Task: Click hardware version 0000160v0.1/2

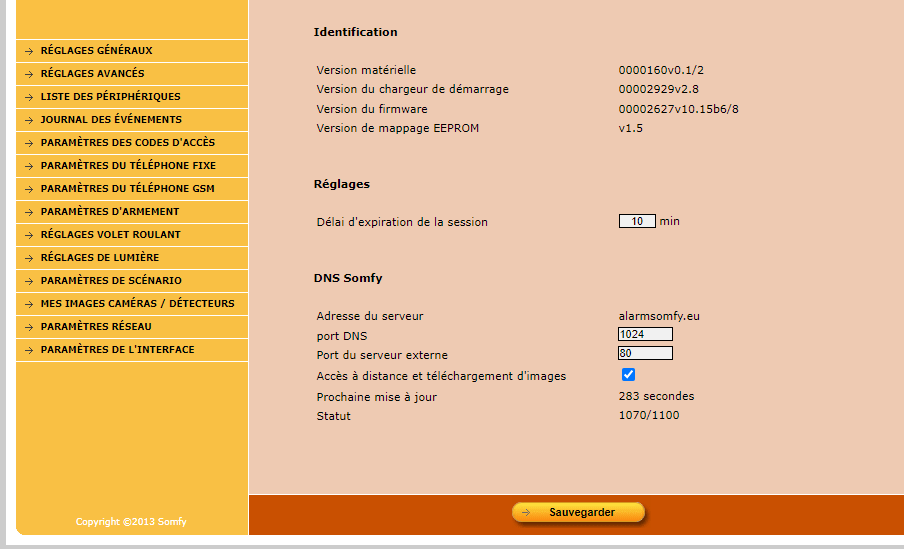Action: click(x=661, y=70)
